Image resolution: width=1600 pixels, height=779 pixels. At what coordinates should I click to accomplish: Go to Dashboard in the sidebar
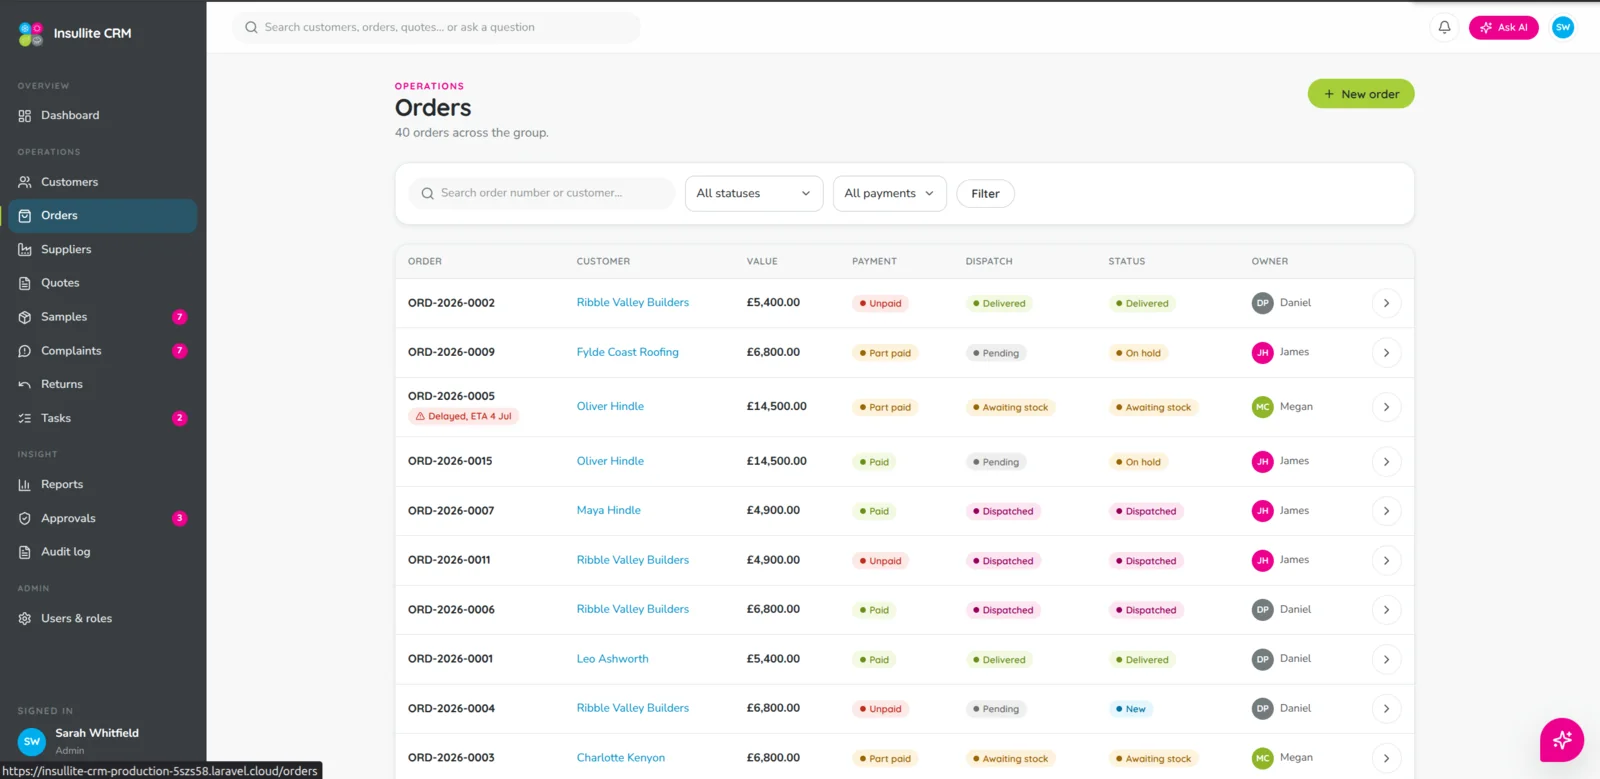102,116
